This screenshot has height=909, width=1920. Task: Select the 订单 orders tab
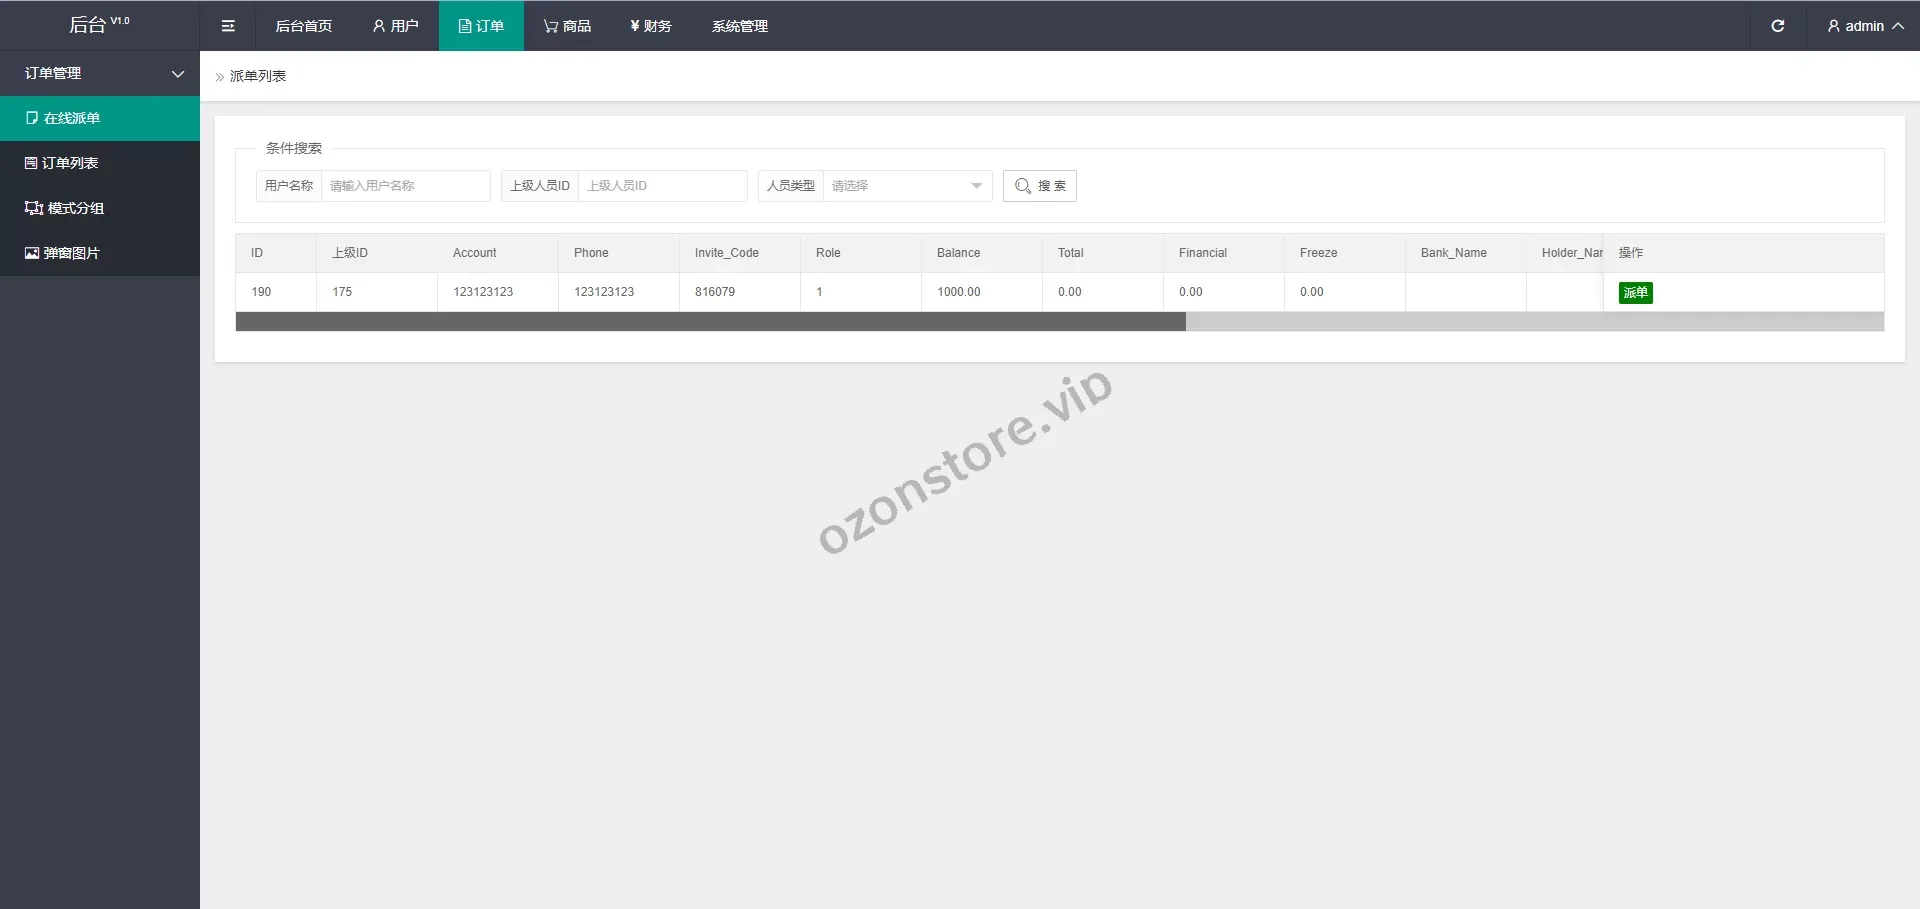pos(481,26)
